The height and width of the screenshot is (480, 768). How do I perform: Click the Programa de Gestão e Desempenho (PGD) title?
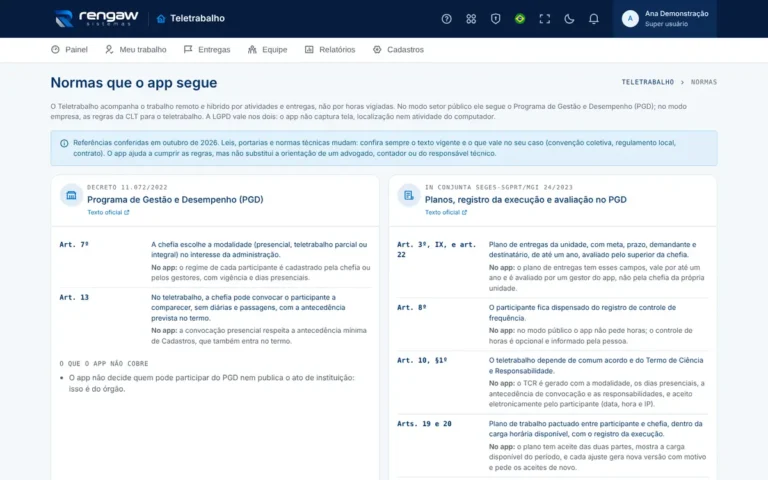tap(175, 199)
